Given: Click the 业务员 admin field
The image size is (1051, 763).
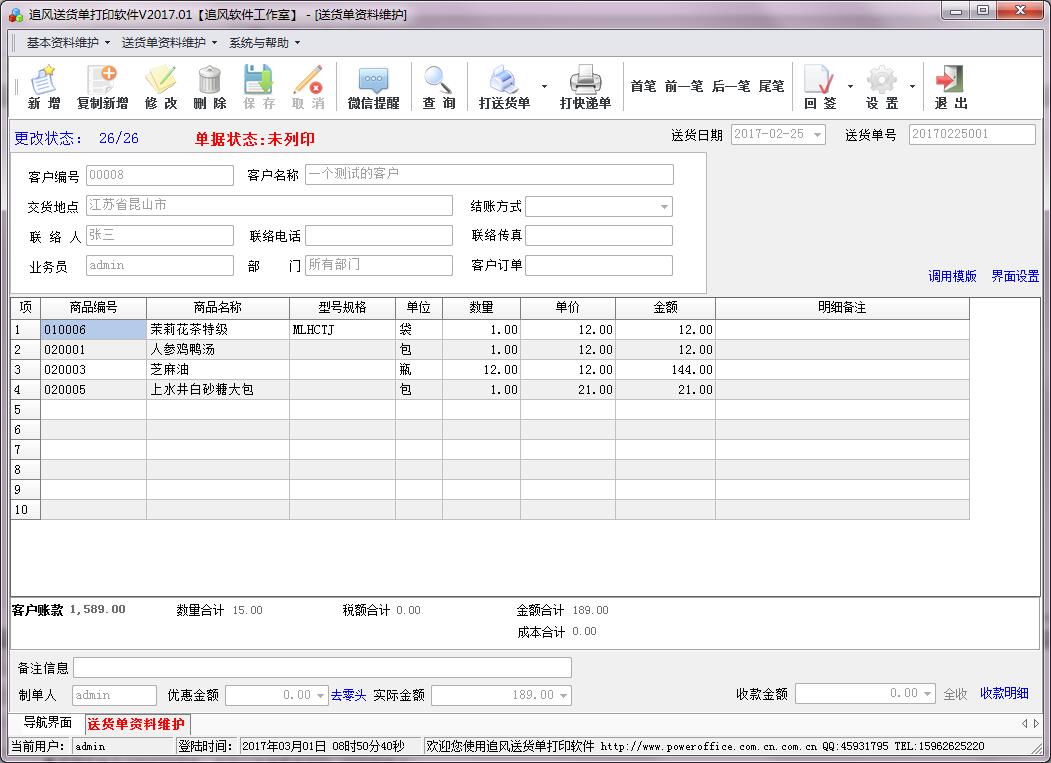Looking at the screenshot, I should (160, 266).
